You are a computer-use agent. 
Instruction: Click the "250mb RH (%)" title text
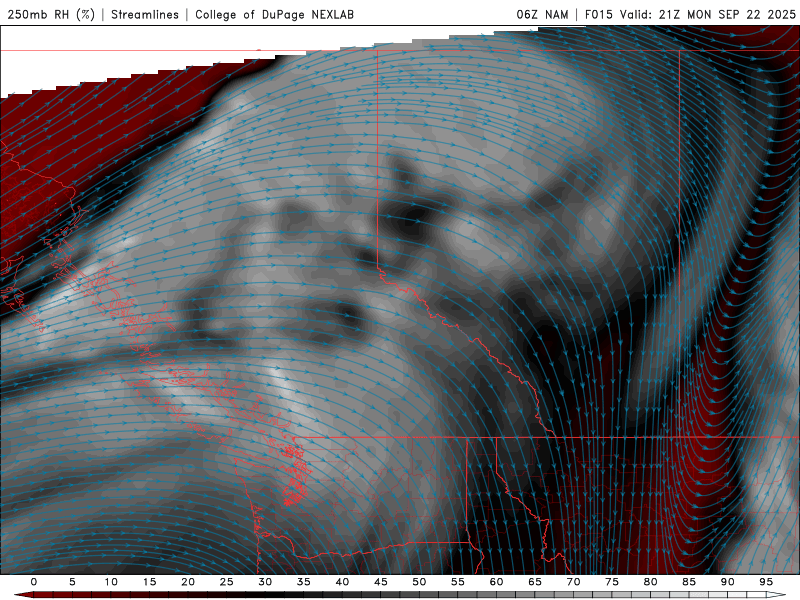51,15
